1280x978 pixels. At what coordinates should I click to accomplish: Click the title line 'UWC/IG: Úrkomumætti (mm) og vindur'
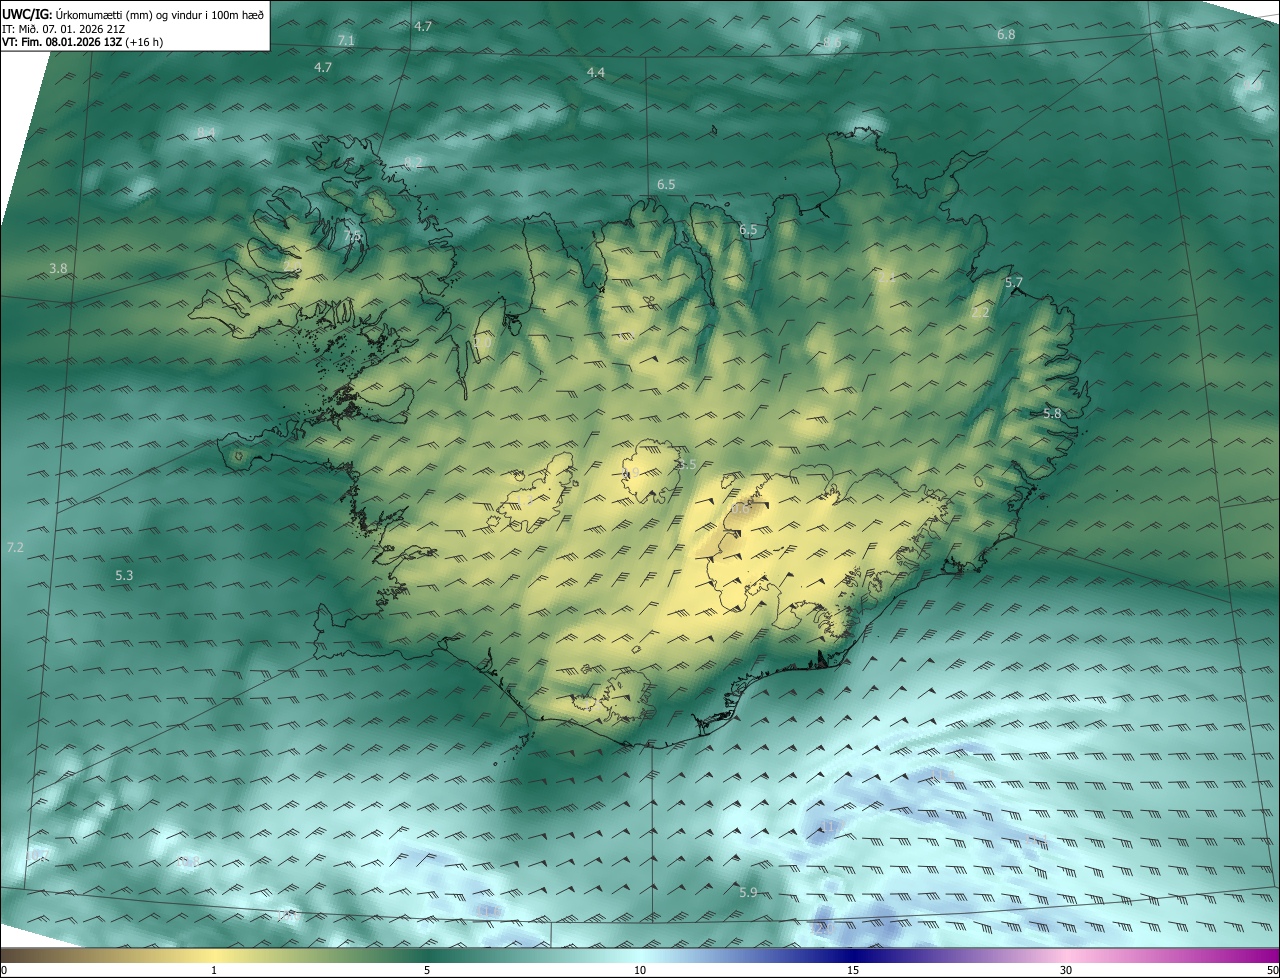tap(133, 13)
